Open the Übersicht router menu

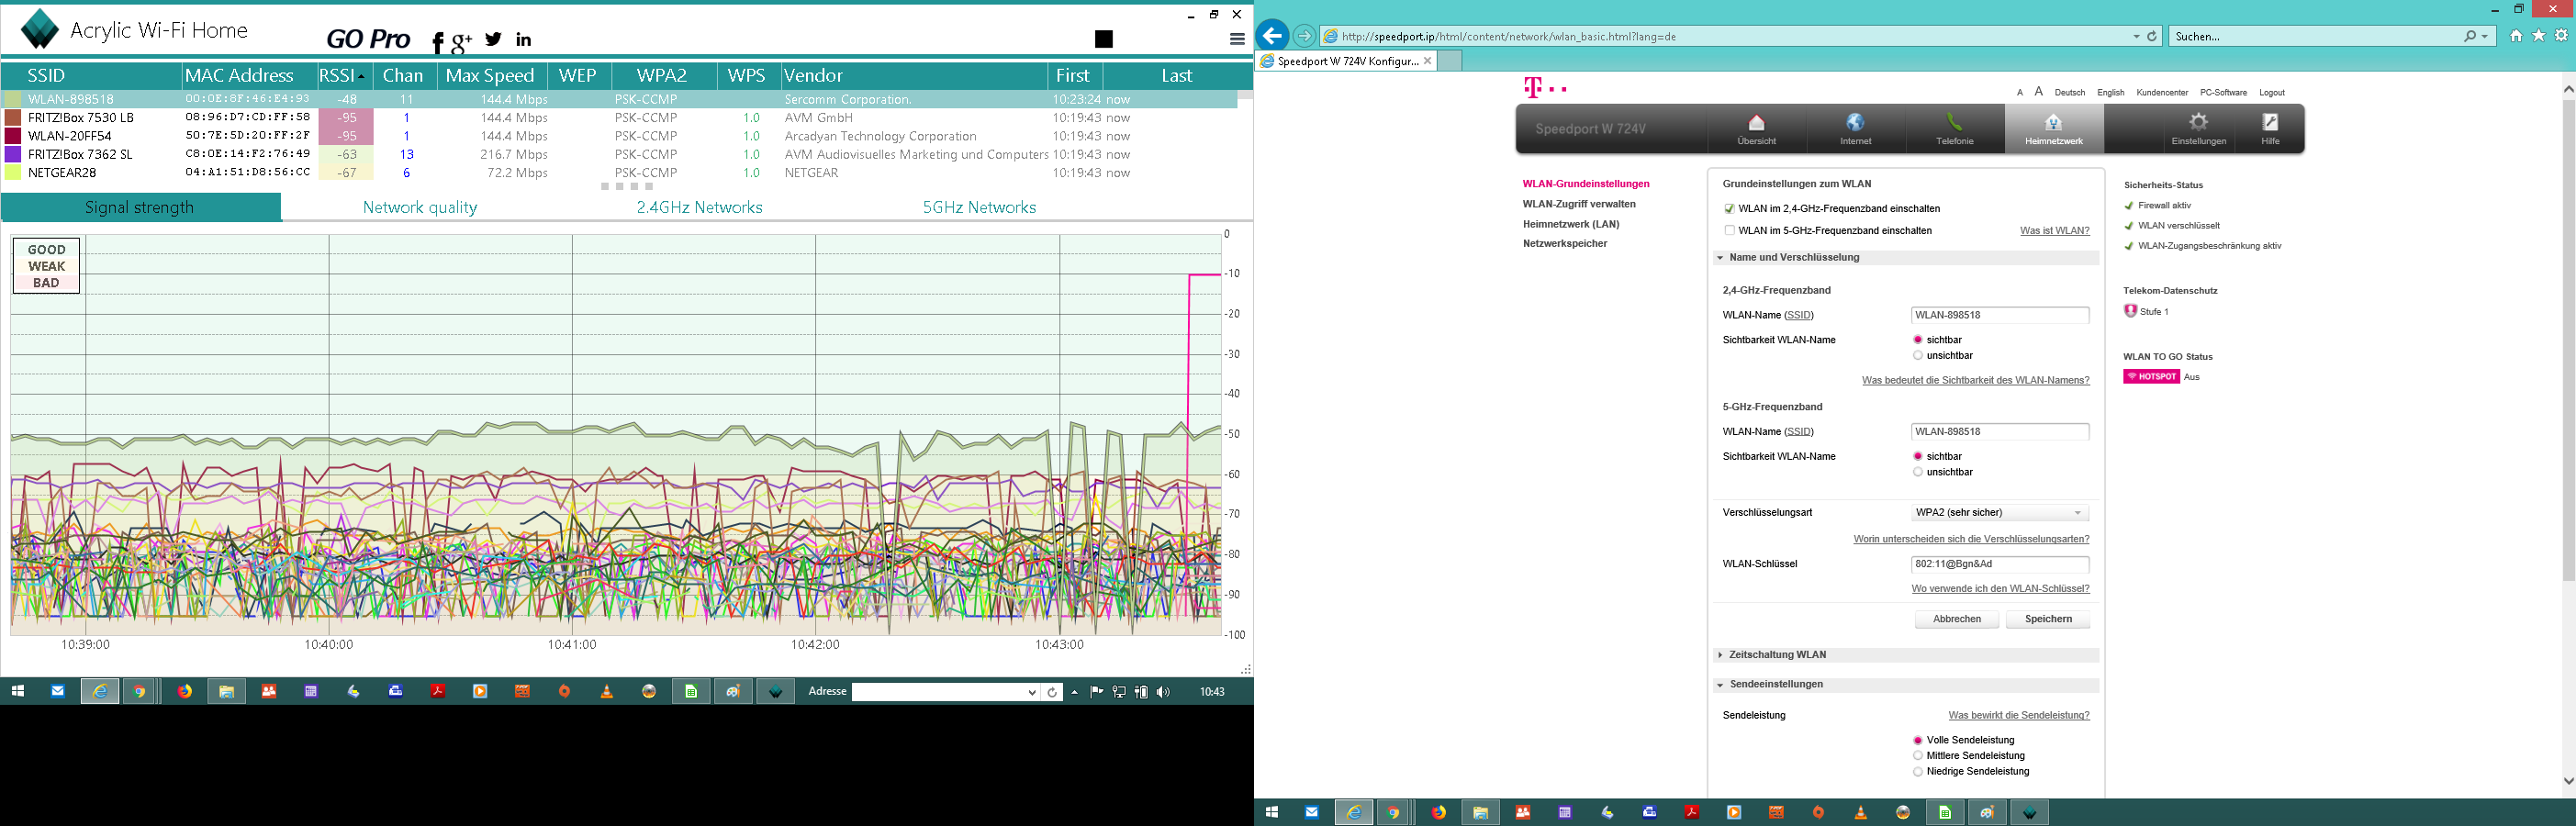pyautogui.click(x=1756, y=129)
